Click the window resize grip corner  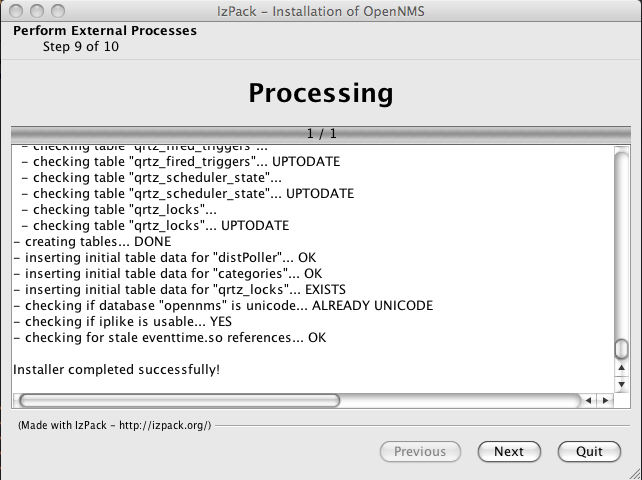[x=635, y=473]
